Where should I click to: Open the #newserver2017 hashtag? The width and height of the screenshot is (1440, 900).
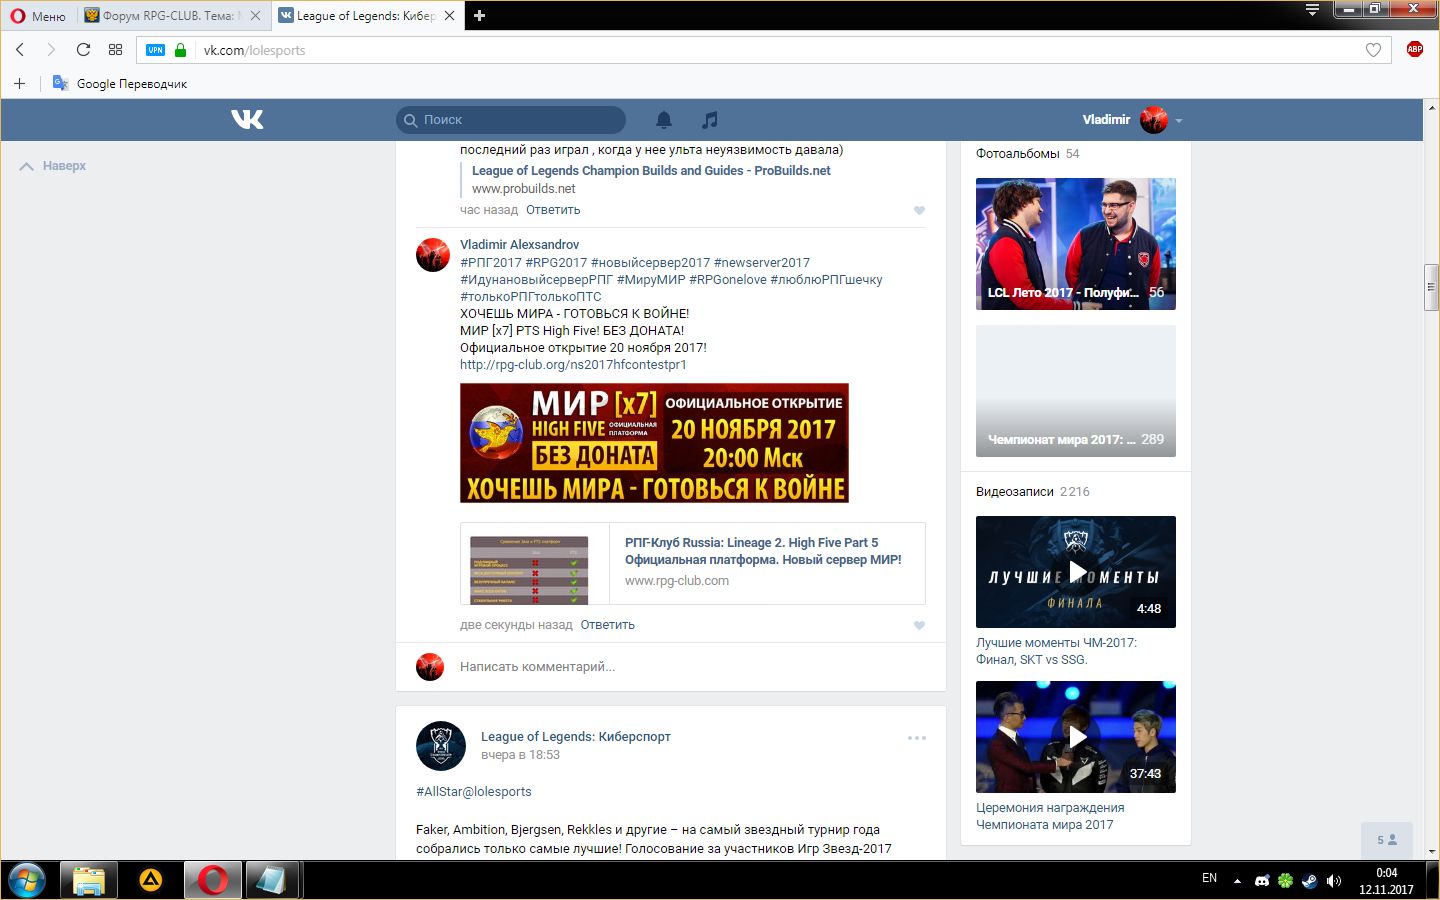(762, 263)
